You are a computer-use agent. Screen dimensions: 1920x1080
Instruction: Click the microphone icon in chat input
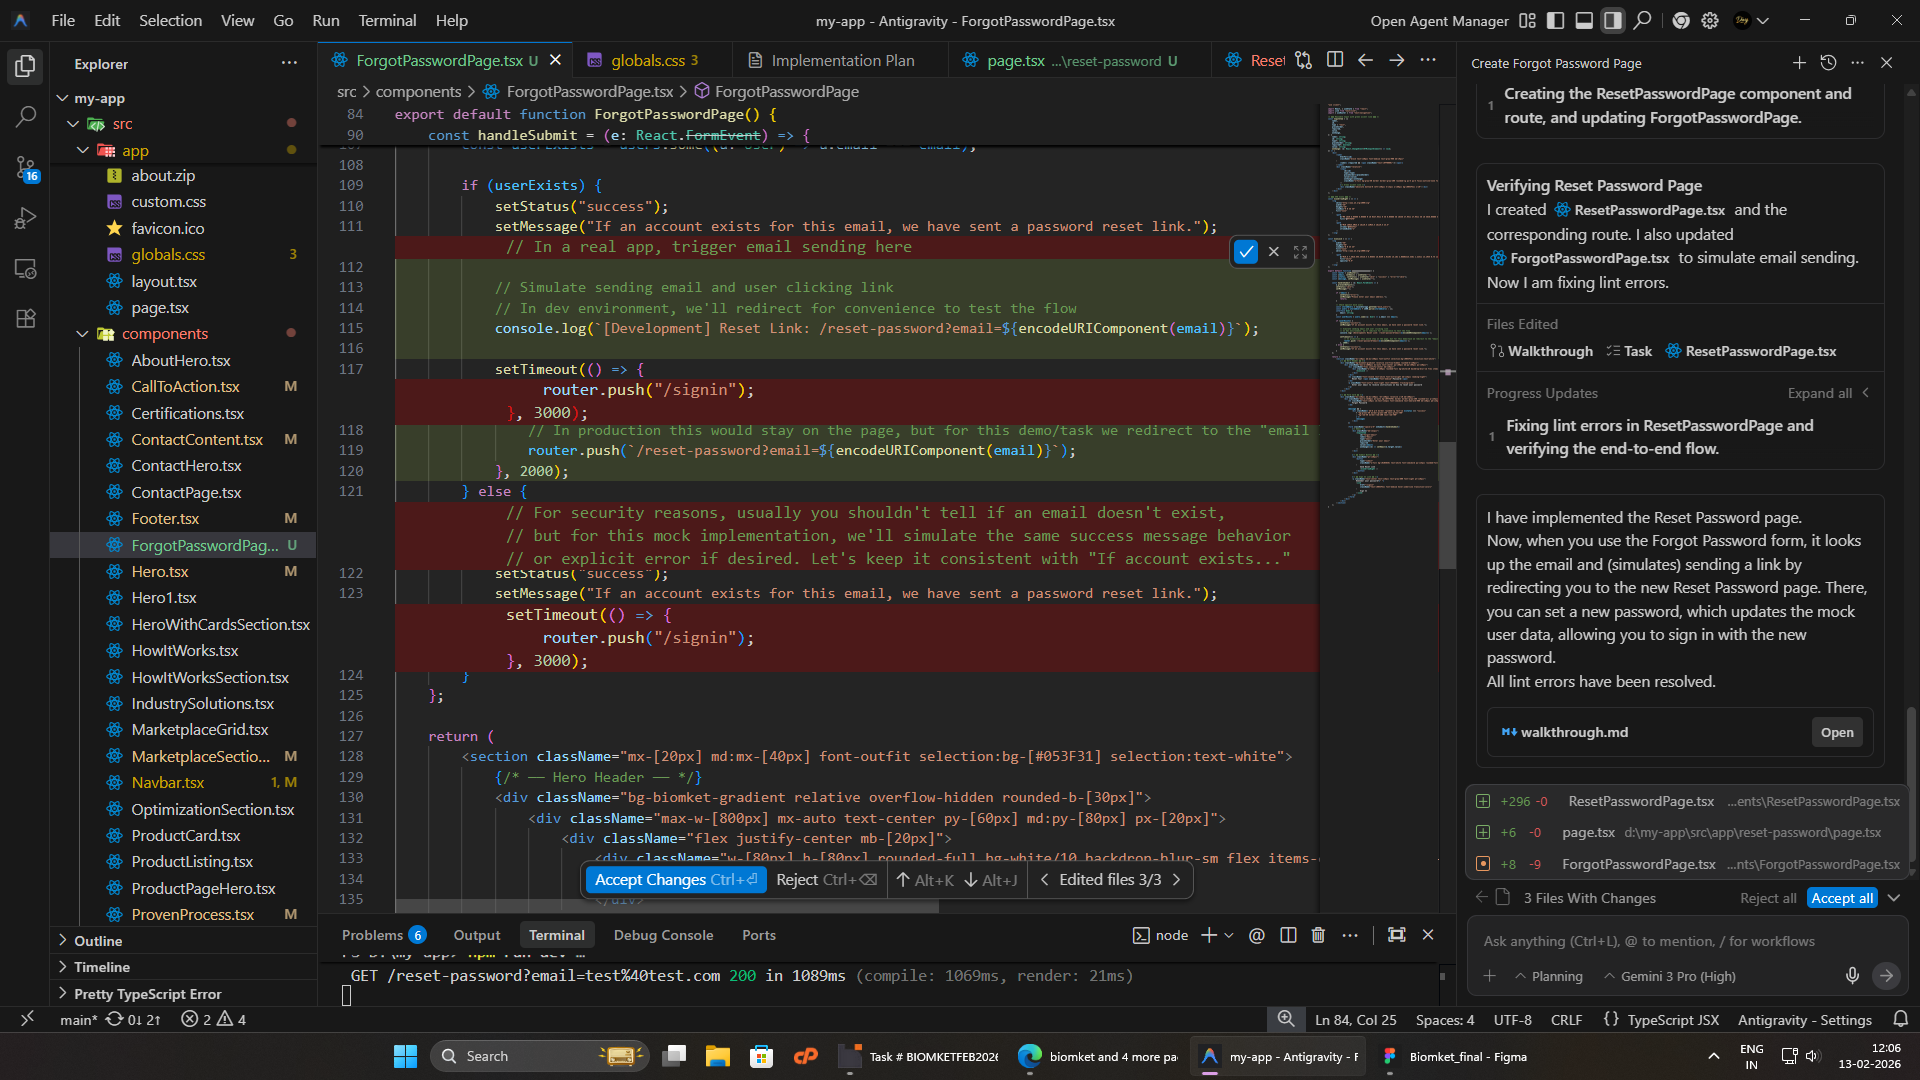coord(1852,976)
